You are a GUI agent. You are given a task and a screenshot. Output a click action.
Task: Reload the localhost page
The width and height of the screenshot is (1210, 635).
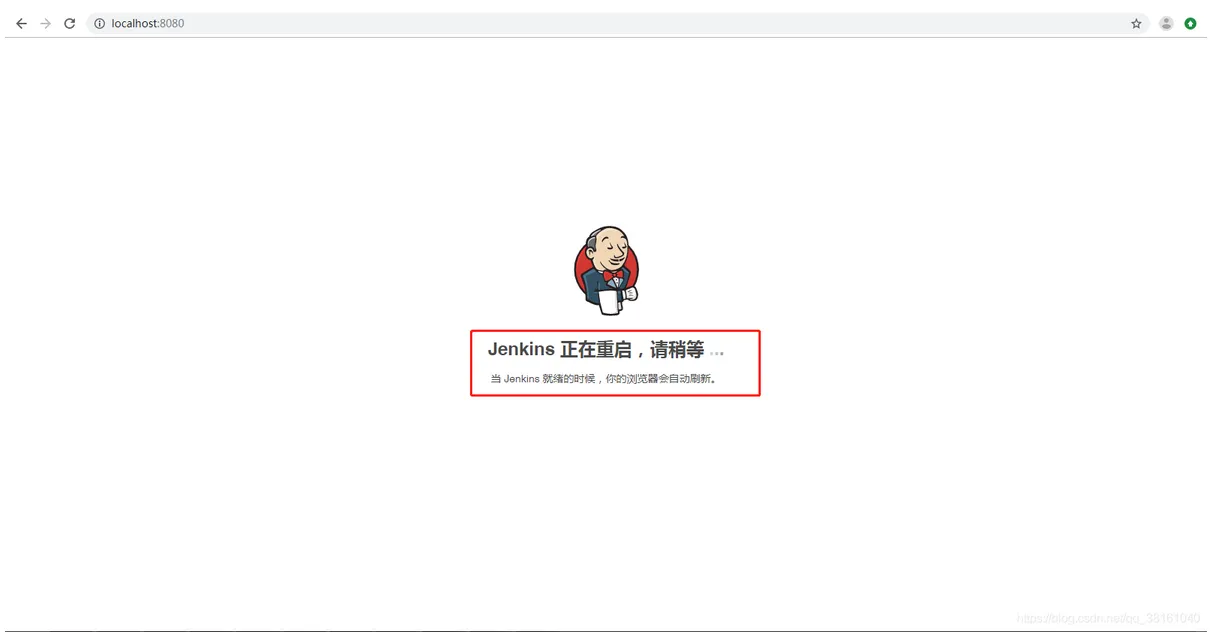(69, 23)
